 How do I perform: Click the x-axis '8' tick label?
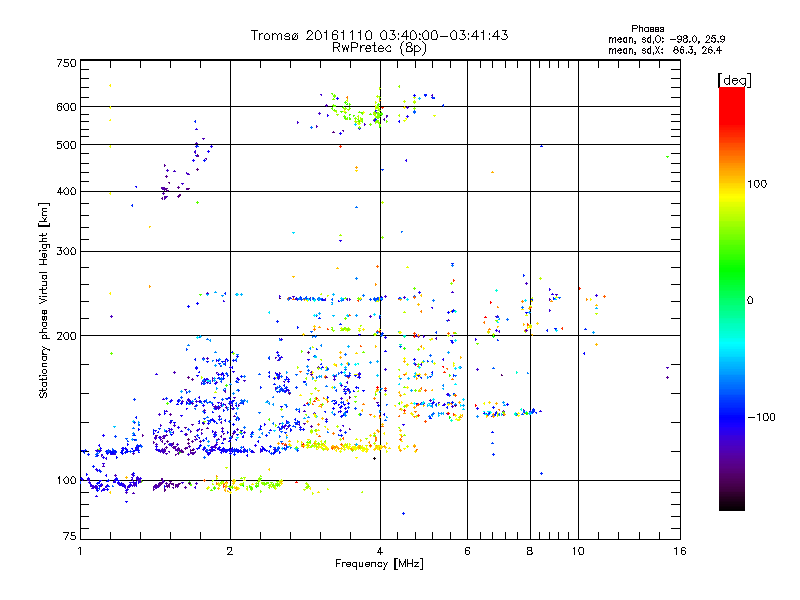pyautogui.click(x=530, y=551)
